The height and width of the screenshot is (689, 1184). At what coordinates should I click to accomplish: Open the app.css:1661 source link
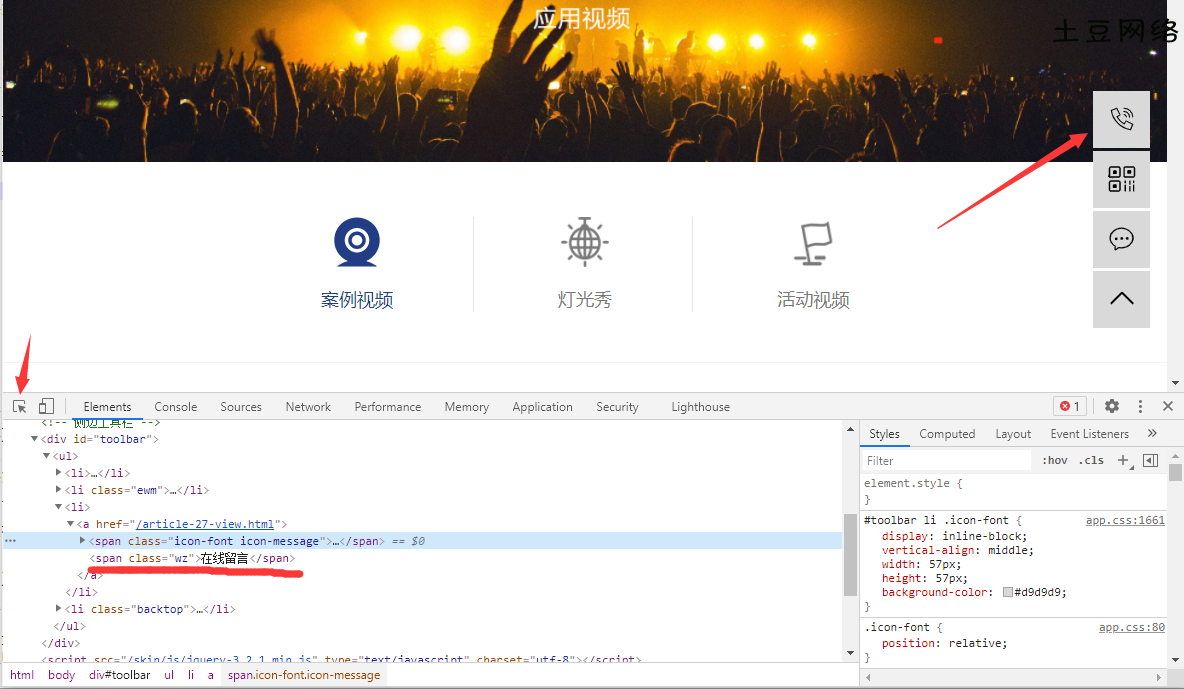1125,521
